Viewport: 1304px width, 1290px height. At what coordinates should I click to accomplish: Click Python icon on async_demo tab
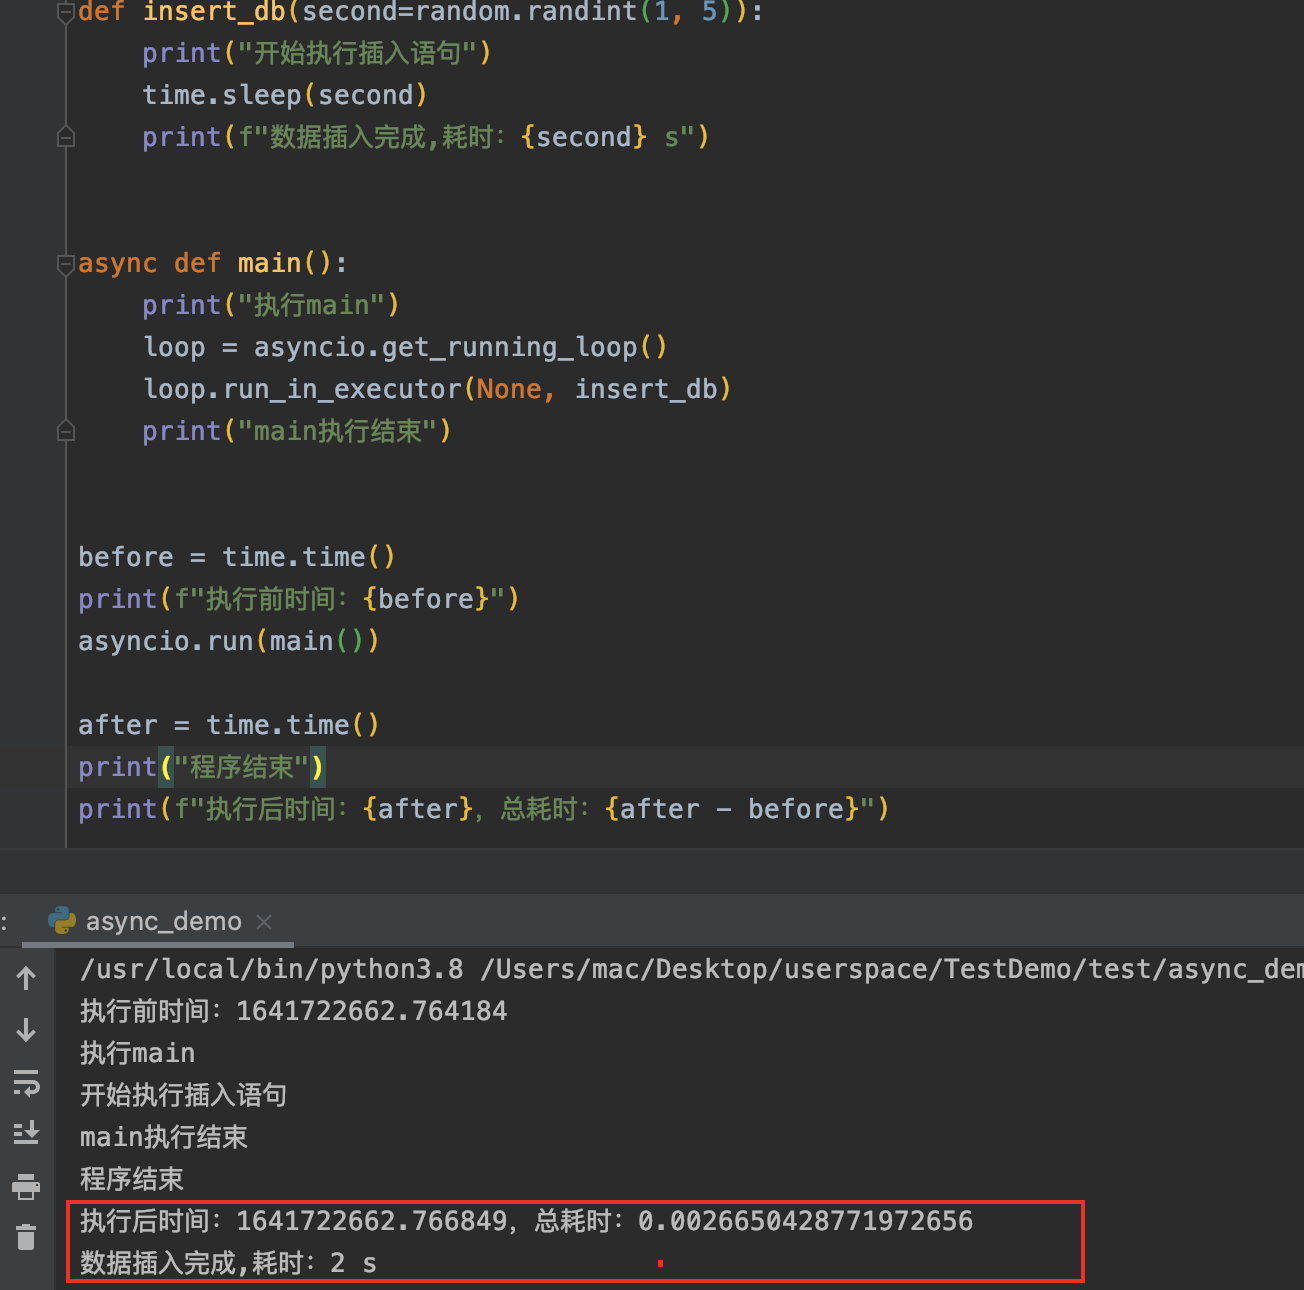click(62, 920)
